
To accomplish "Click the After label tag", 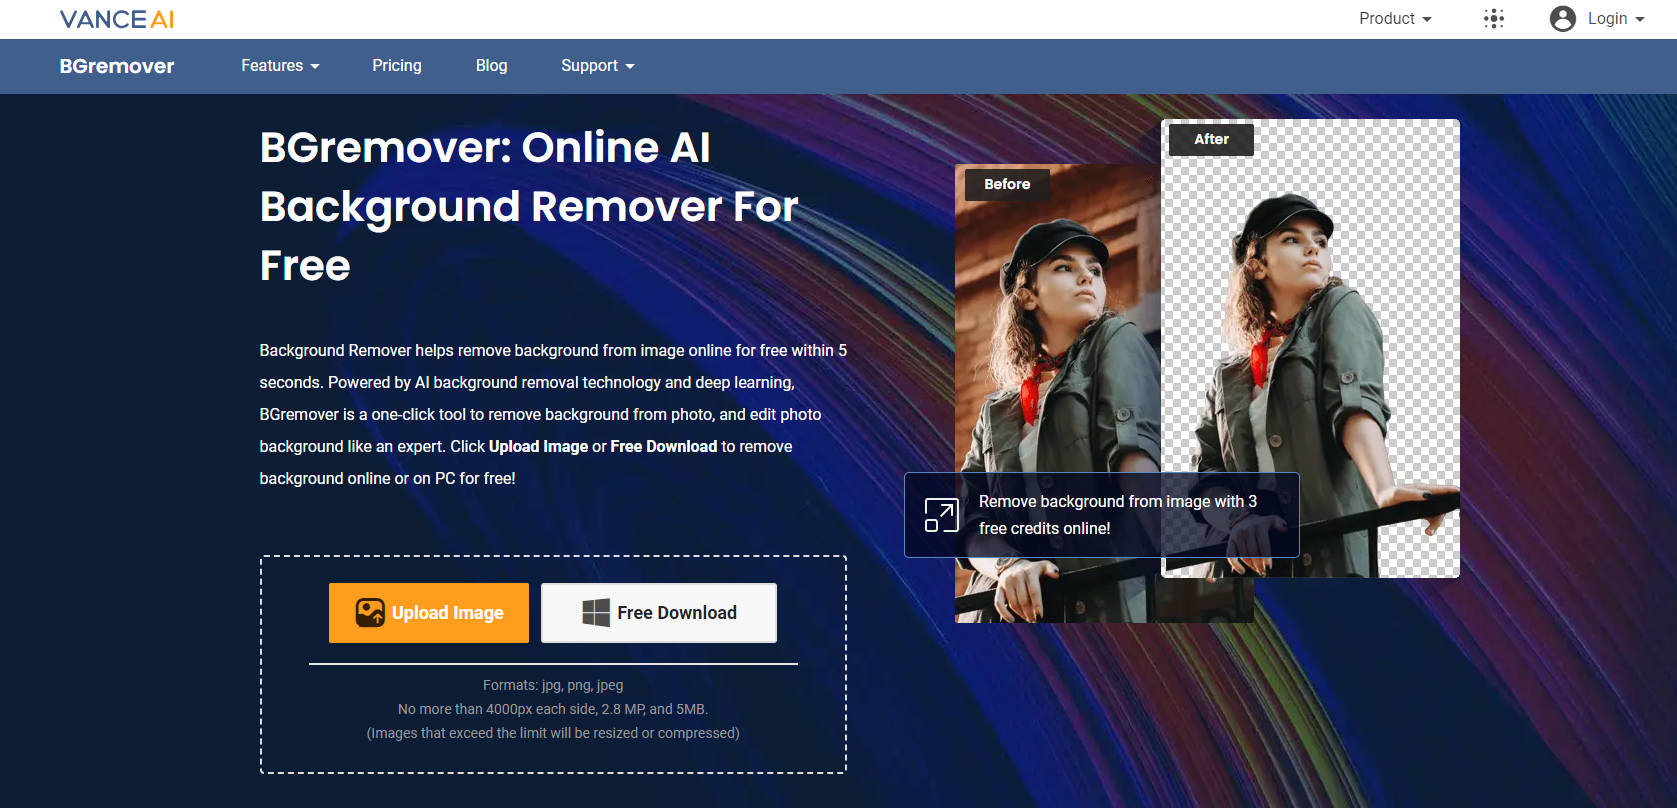I will tap(1211, 139).
